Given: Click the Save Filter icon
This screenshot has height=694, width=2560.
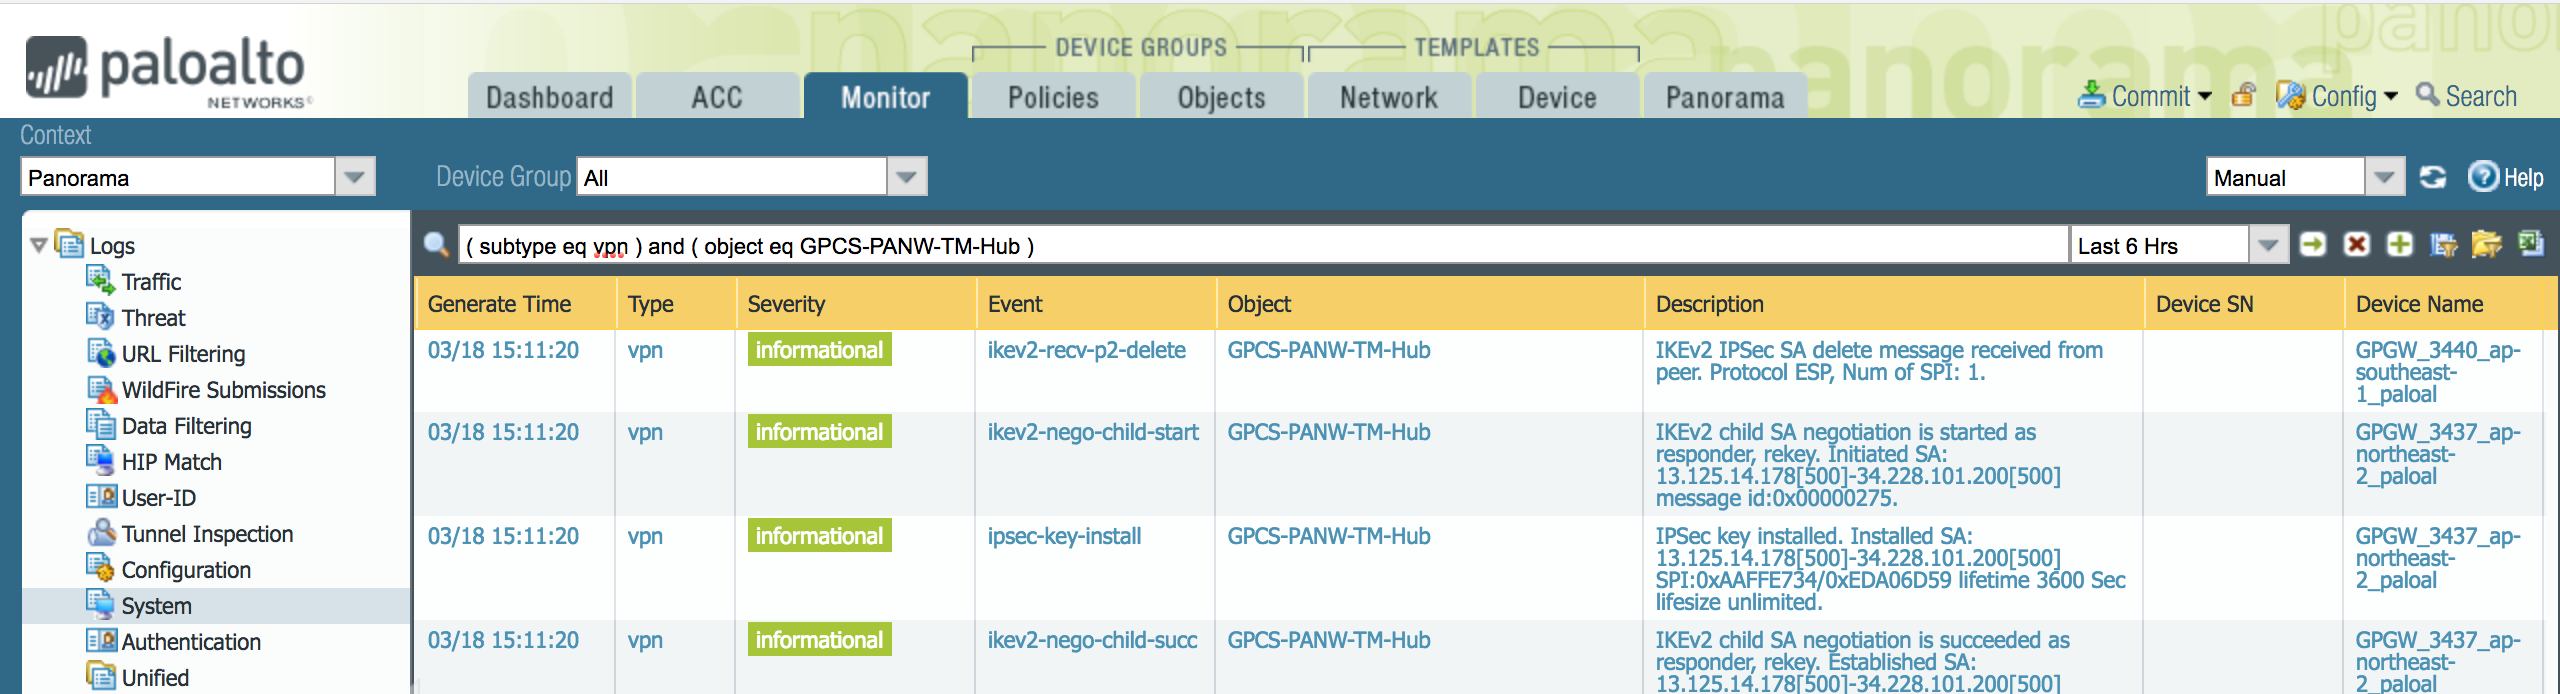Looking at the screenshot, I should [2443, 245].
